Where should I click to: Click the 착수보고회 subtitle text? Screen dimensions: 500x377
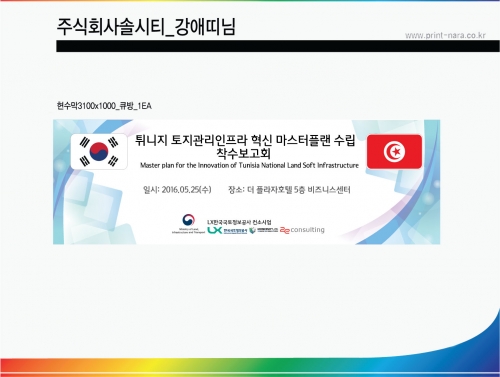coord(243,153)
